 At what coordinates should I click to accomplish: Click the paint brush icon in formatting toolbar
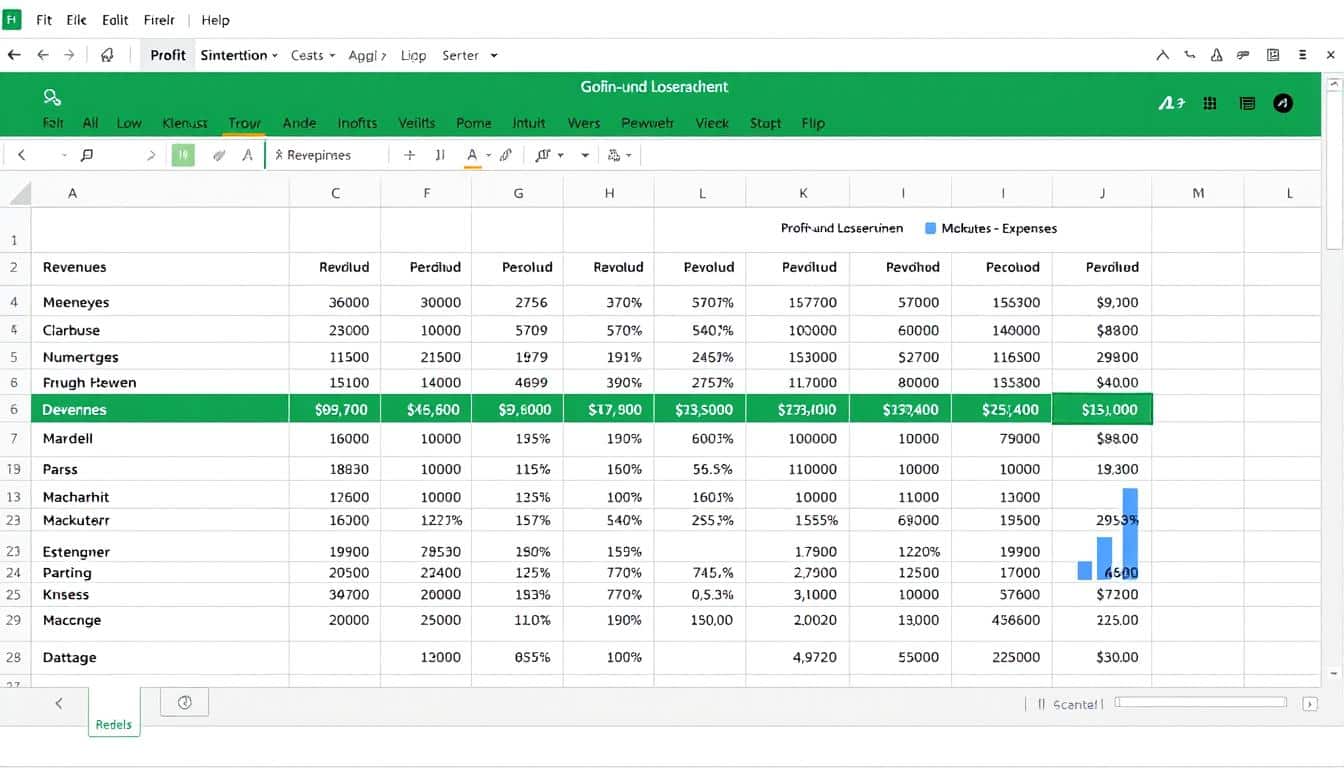[506, 155]
